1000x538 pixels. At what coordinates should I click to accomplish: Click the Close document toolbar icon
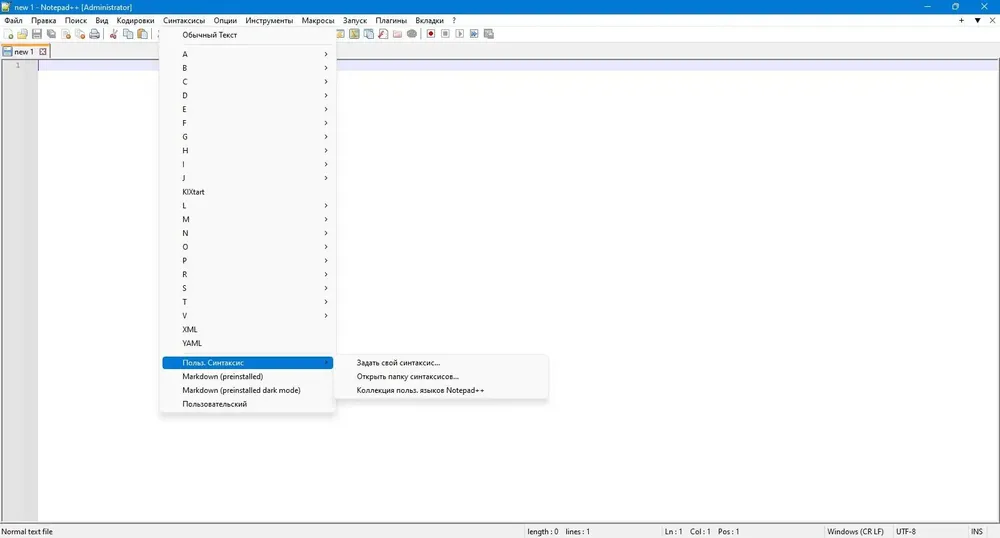coord(66,34)
